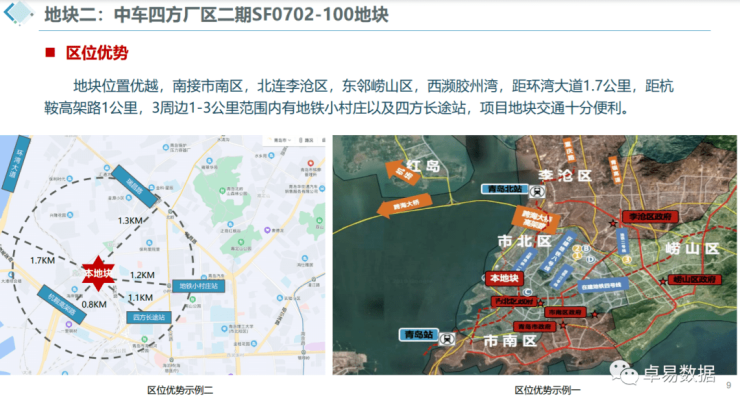Click the diamond arrow logo beside title
The height and width of the screenshot is (407, 740).
click(18, 12)
